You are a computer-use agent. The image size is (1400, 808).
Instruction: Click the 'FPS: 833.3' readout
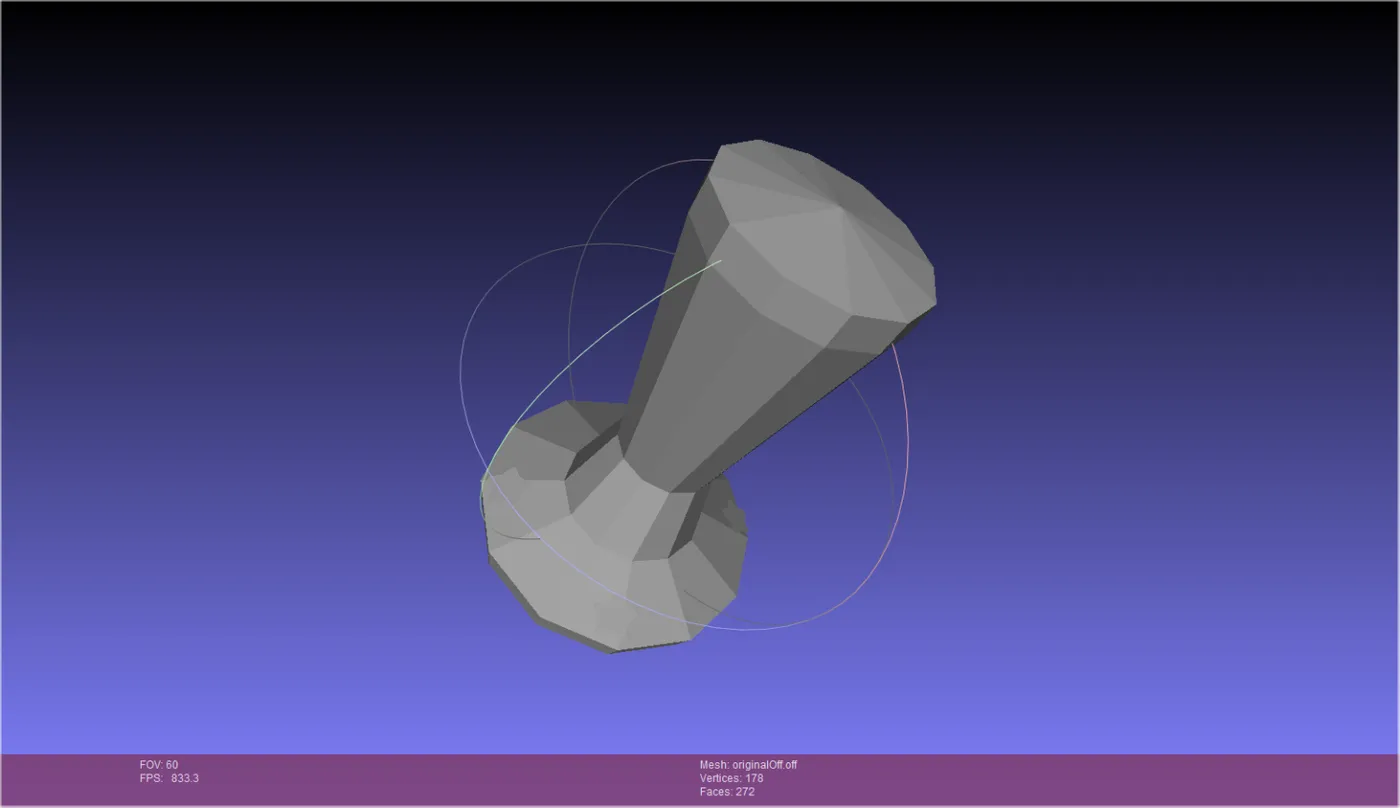tap(169, 778)
